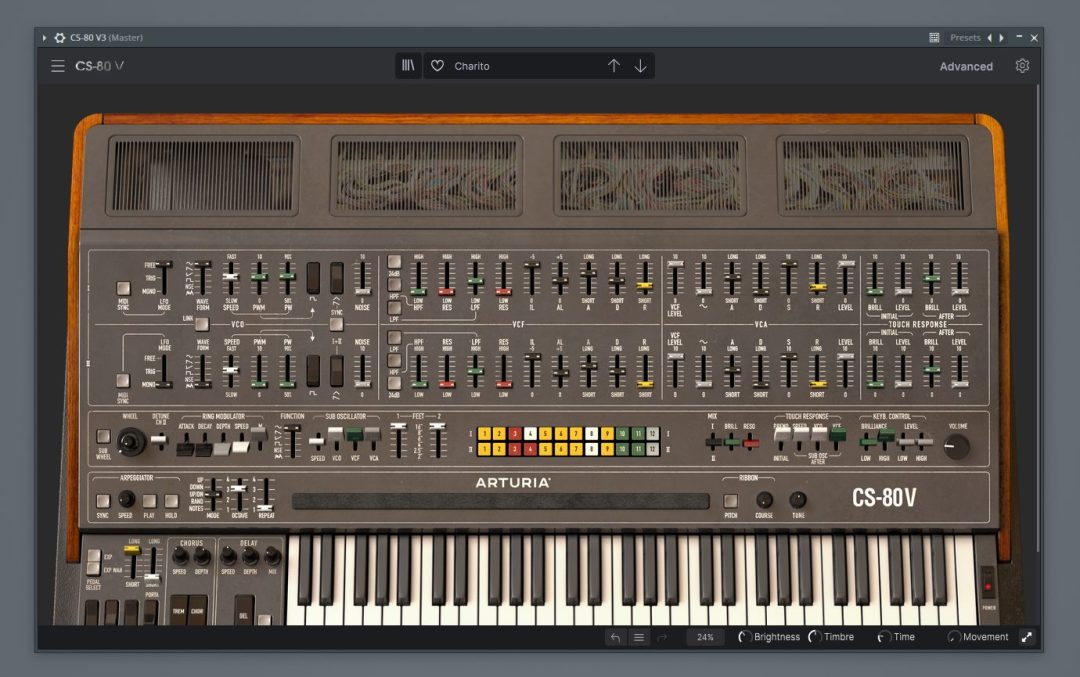Select grey tone button 12 in row II
The width and height of the screenshot is (1080, 677).
coord(652,449)
